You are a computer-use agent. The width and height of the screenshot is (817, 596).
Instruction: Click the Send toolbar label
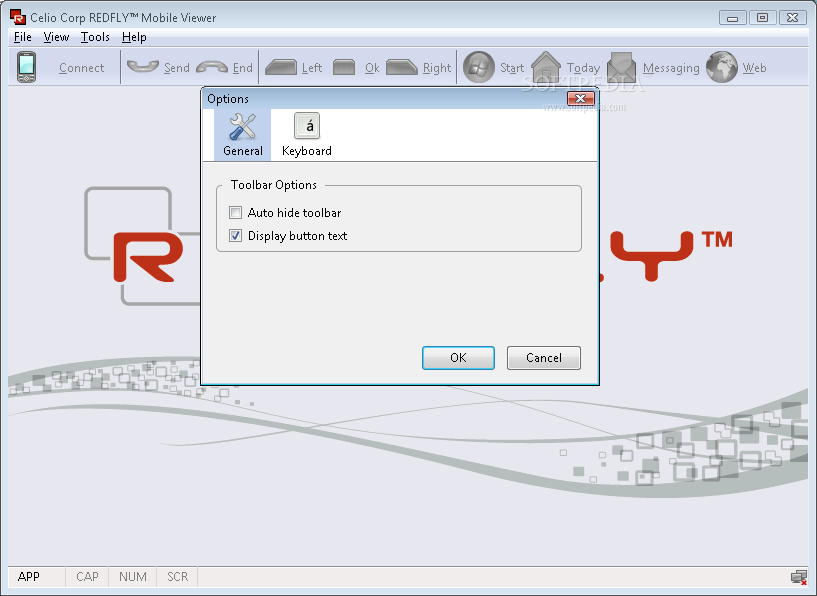click(x=177, y=68)
